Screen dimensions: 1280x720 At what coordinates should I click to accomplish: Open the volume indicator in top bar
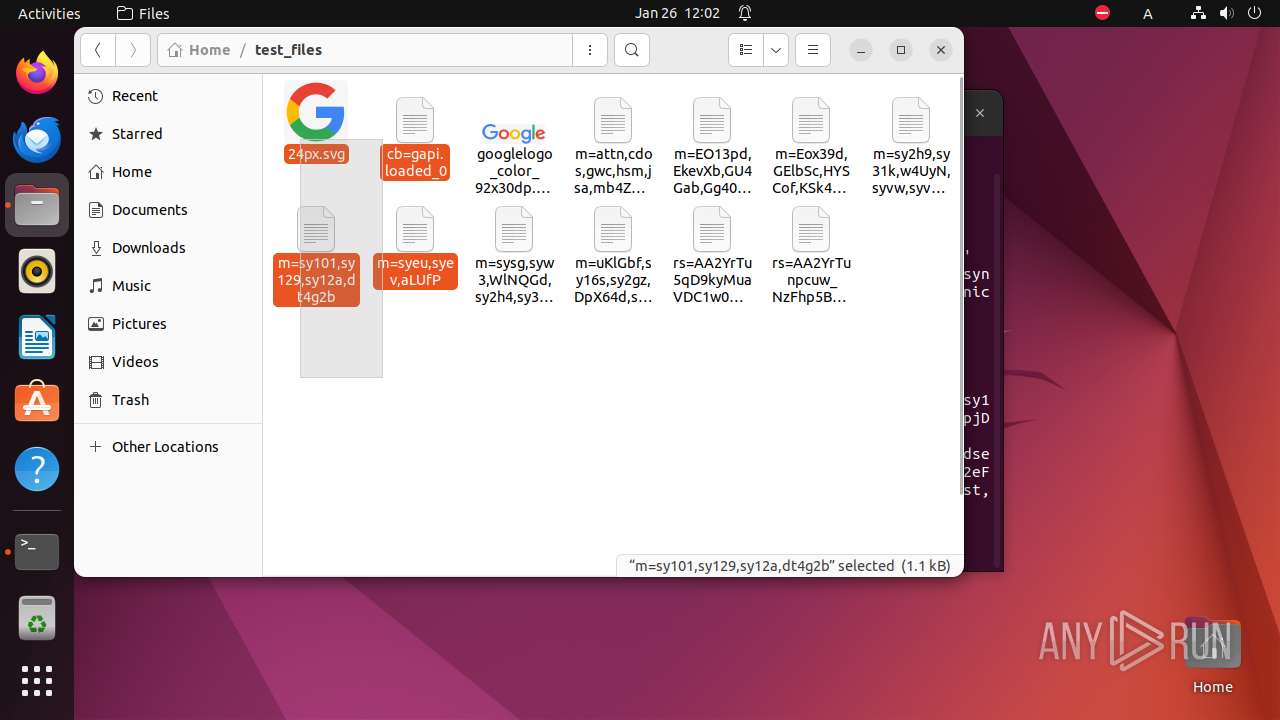pos(1229,13)
